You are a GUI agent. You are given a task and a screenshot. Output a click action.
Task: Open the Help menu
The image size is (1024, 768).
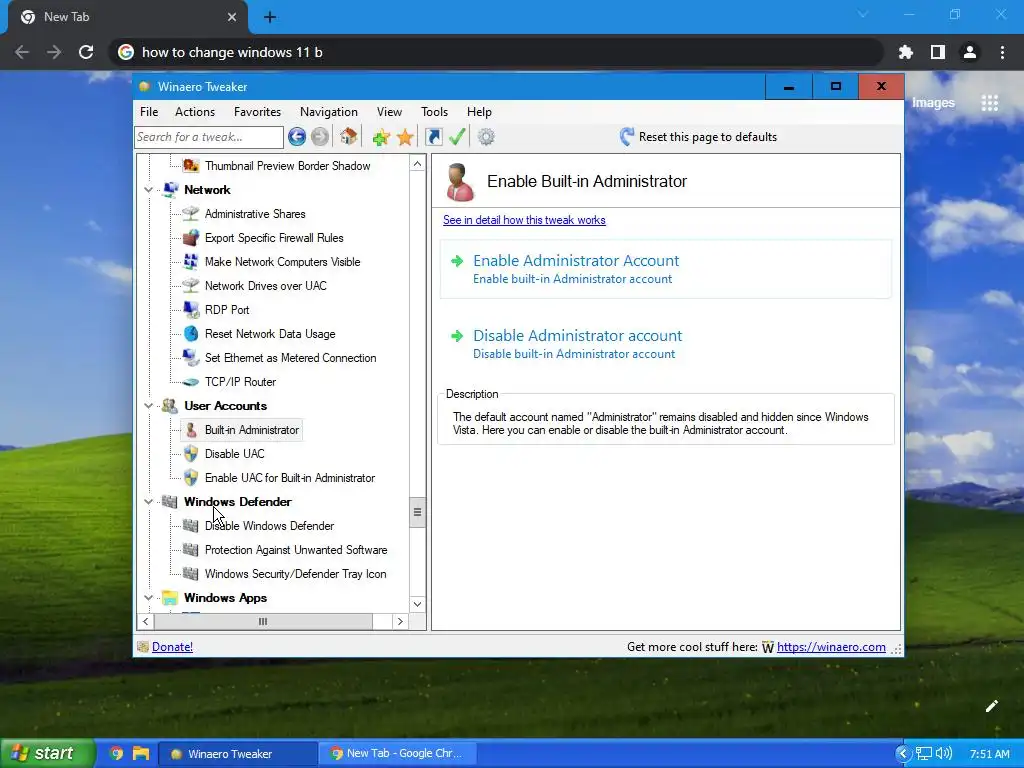(479, 112)
